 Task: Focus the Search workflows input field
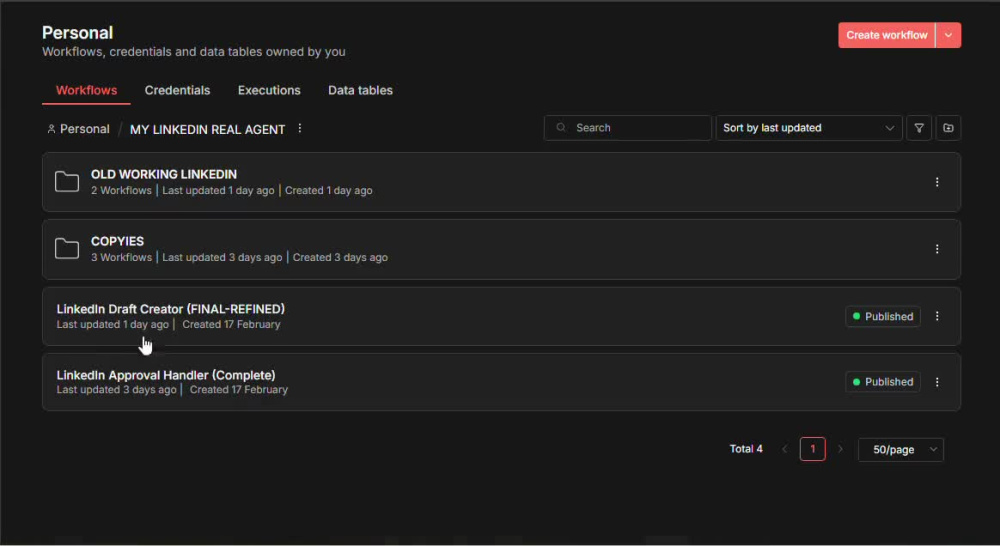pyautogui.click(x=628, y=128)
